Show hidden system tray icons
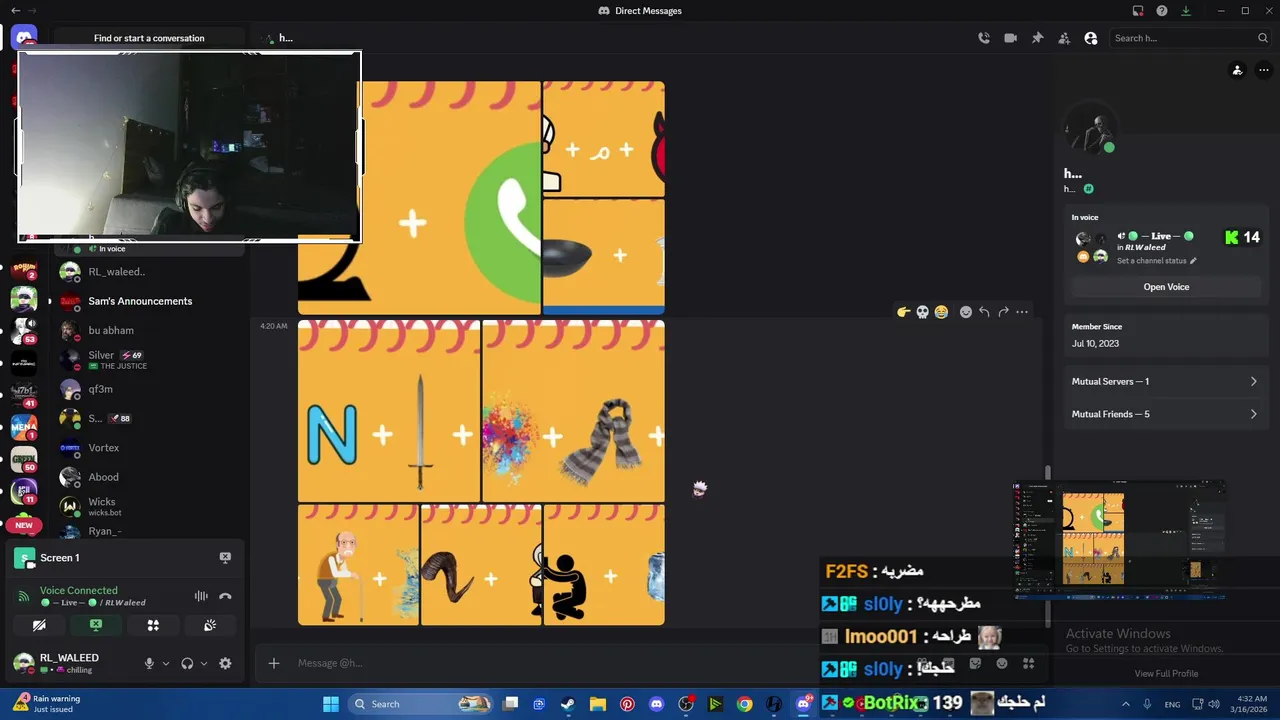This screenshot has height=720, width=1280. point(1125,704)
